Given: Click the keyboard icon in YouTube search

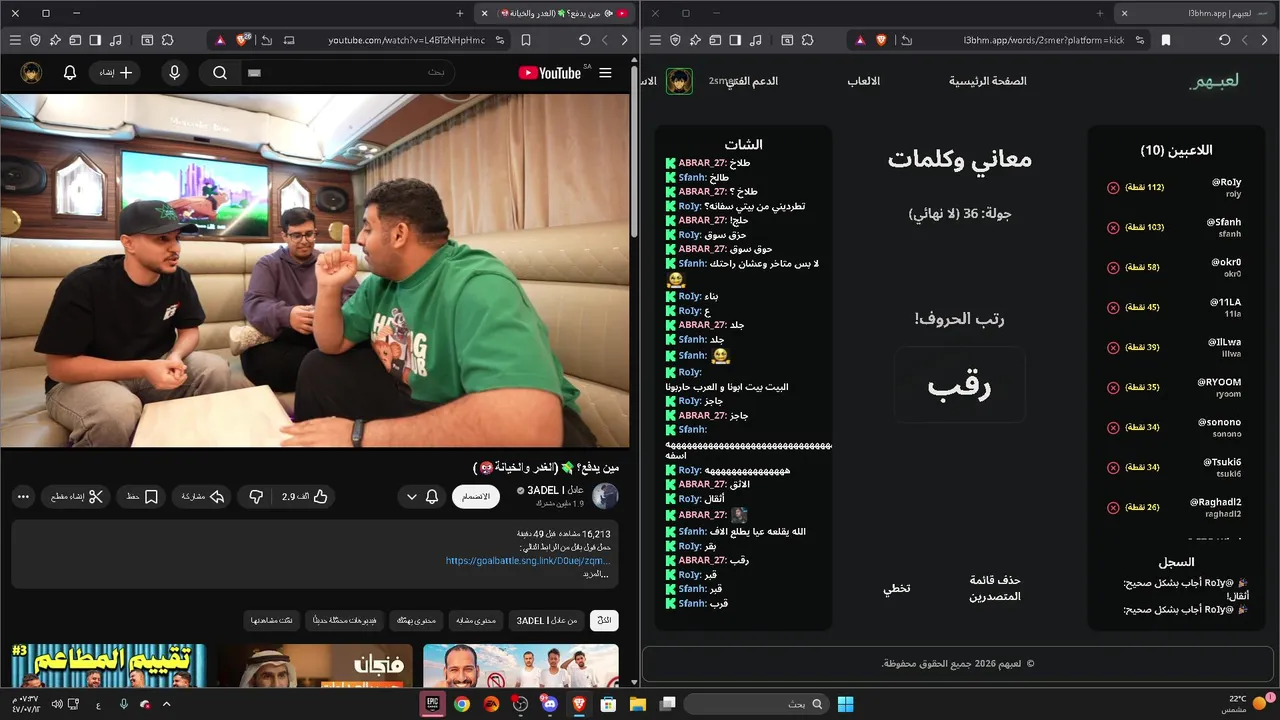Looking at the screenshot, I should pos(254,73).
